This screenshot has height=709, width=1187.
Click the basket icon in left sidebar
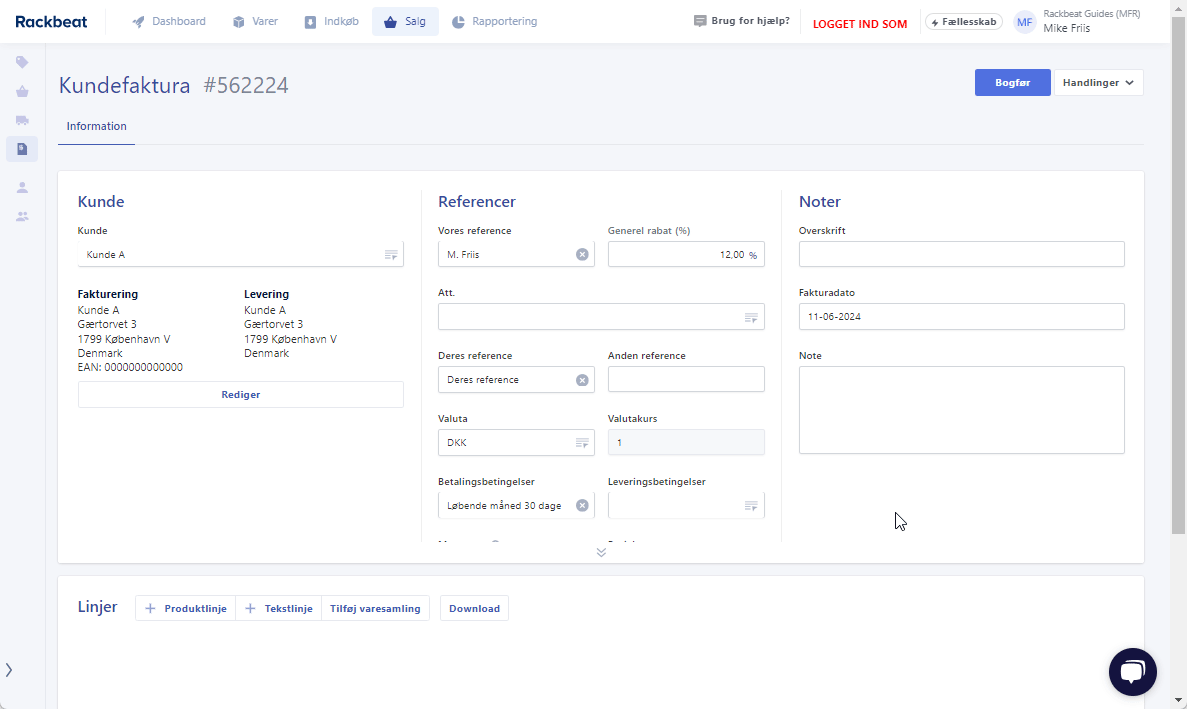tap(22, 92)
